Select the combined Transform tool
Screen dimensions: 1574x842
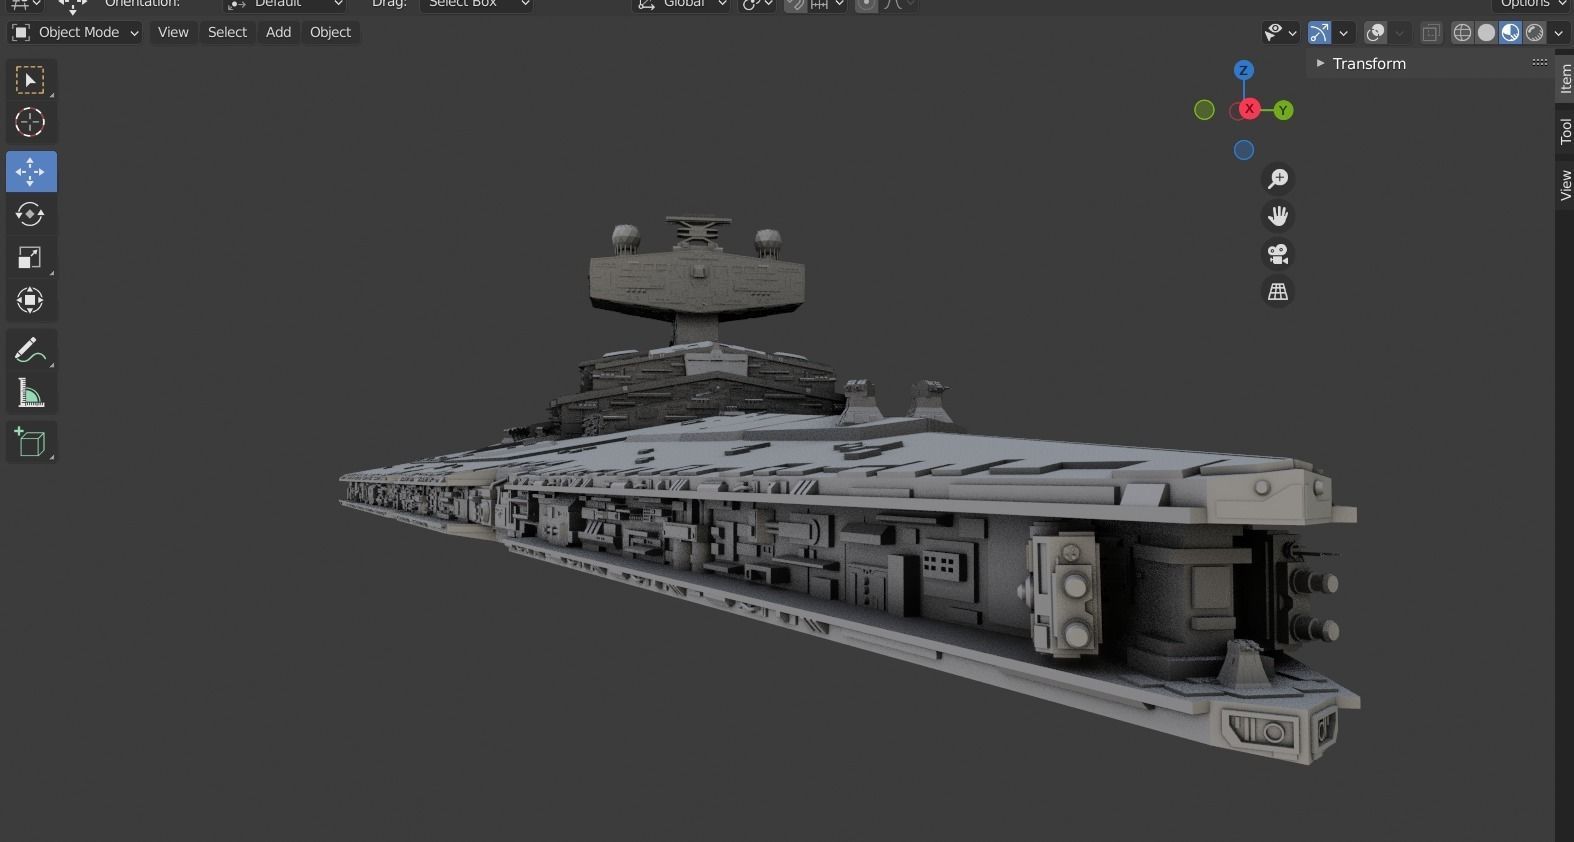30,300
